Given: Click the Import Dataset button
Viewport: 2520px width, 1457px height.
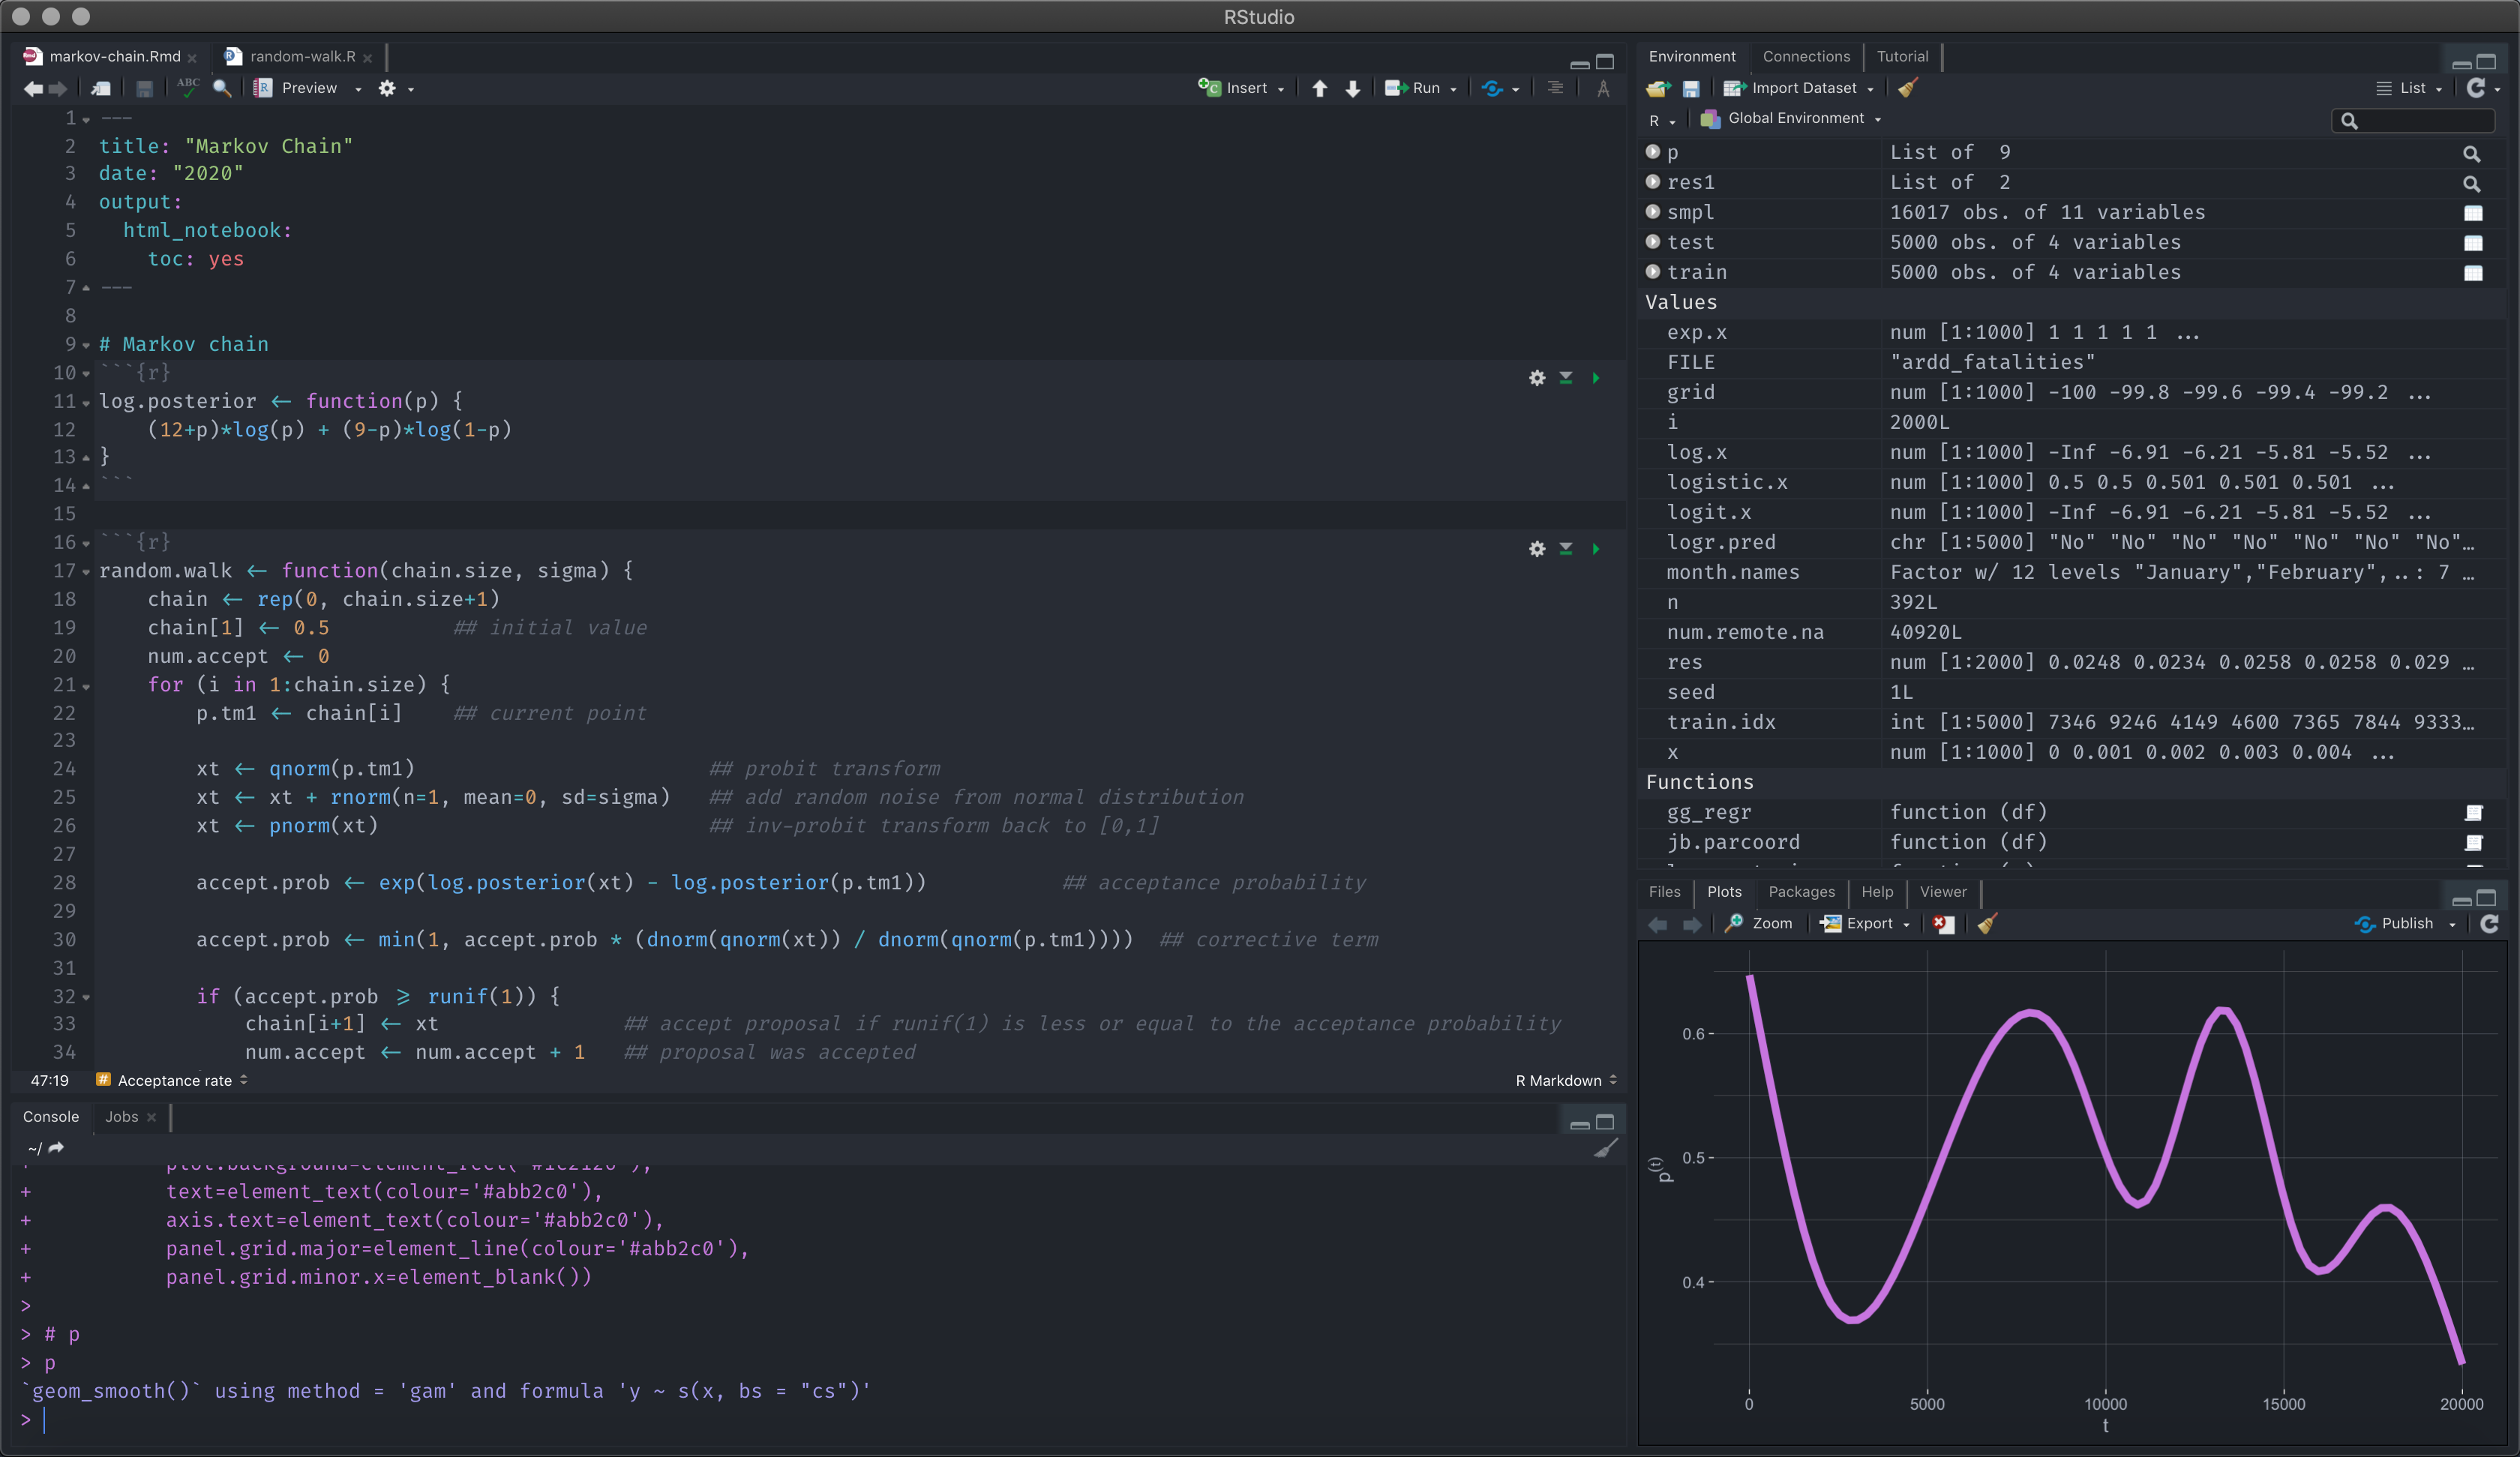Looking at the screenshot, I should click(1803, 88).
